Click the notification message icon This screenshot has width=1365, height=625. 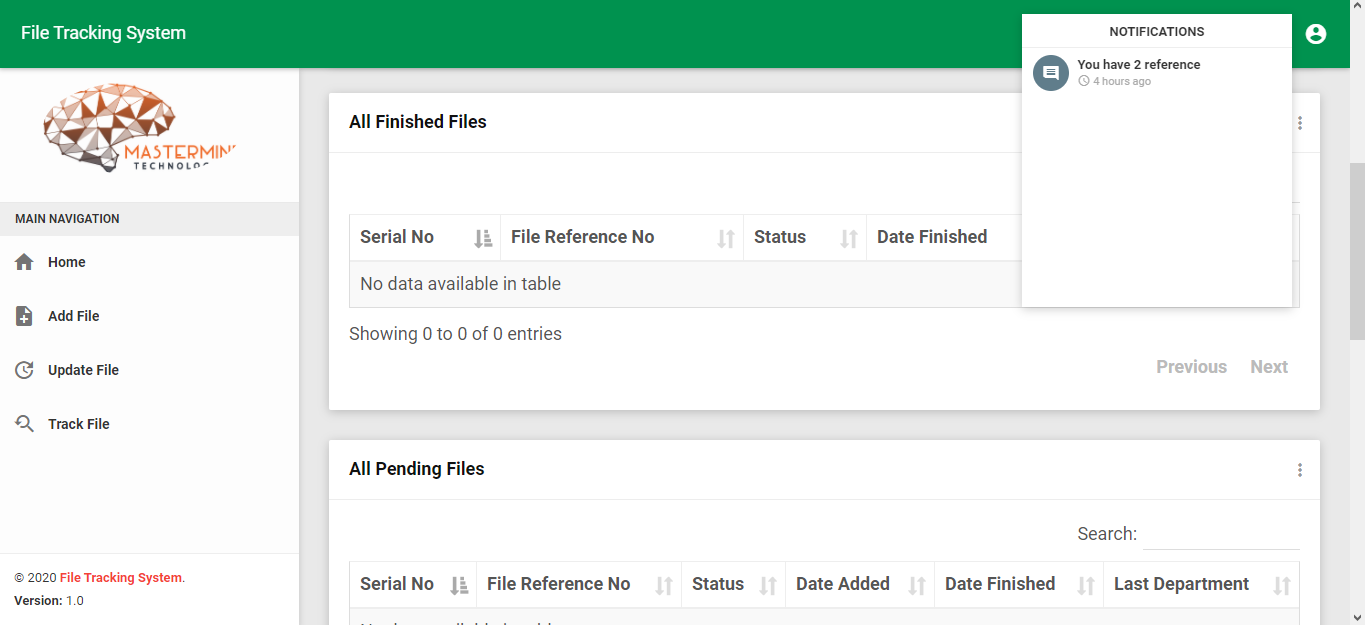(x=1051, y=73)
